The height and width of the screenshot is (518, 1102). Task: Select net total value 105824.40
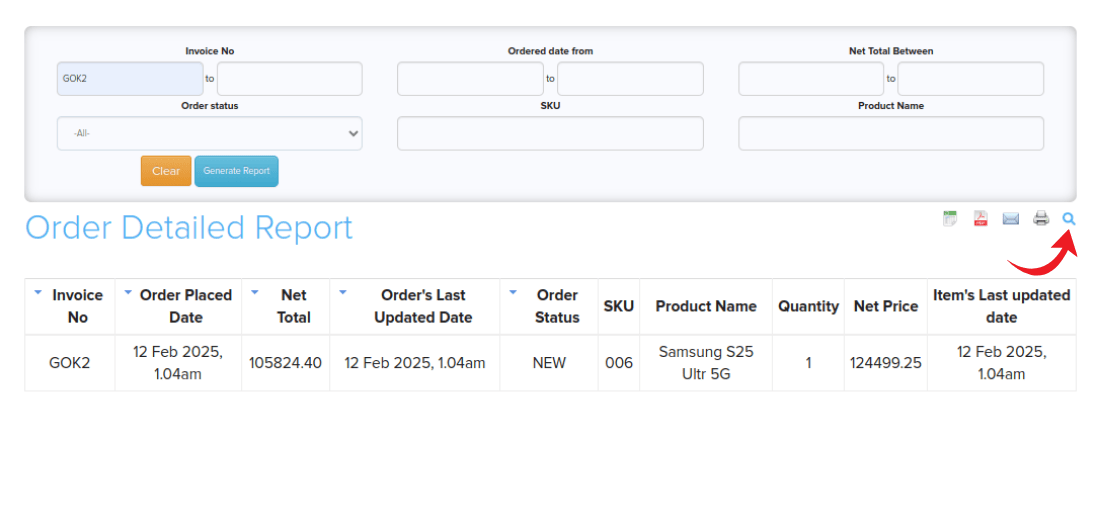285,363
